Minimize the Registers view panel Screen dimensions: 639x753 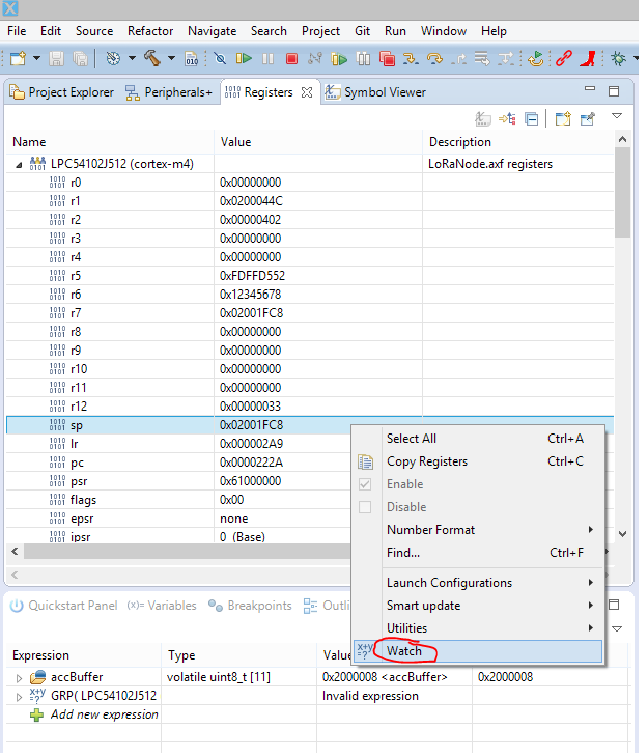point(590,89)
